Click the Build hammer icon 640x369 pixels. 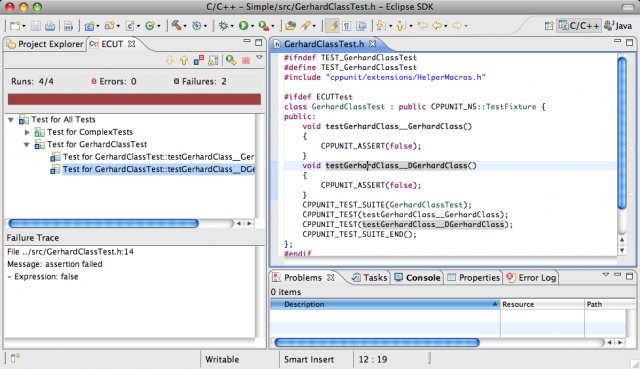[176, 25]
